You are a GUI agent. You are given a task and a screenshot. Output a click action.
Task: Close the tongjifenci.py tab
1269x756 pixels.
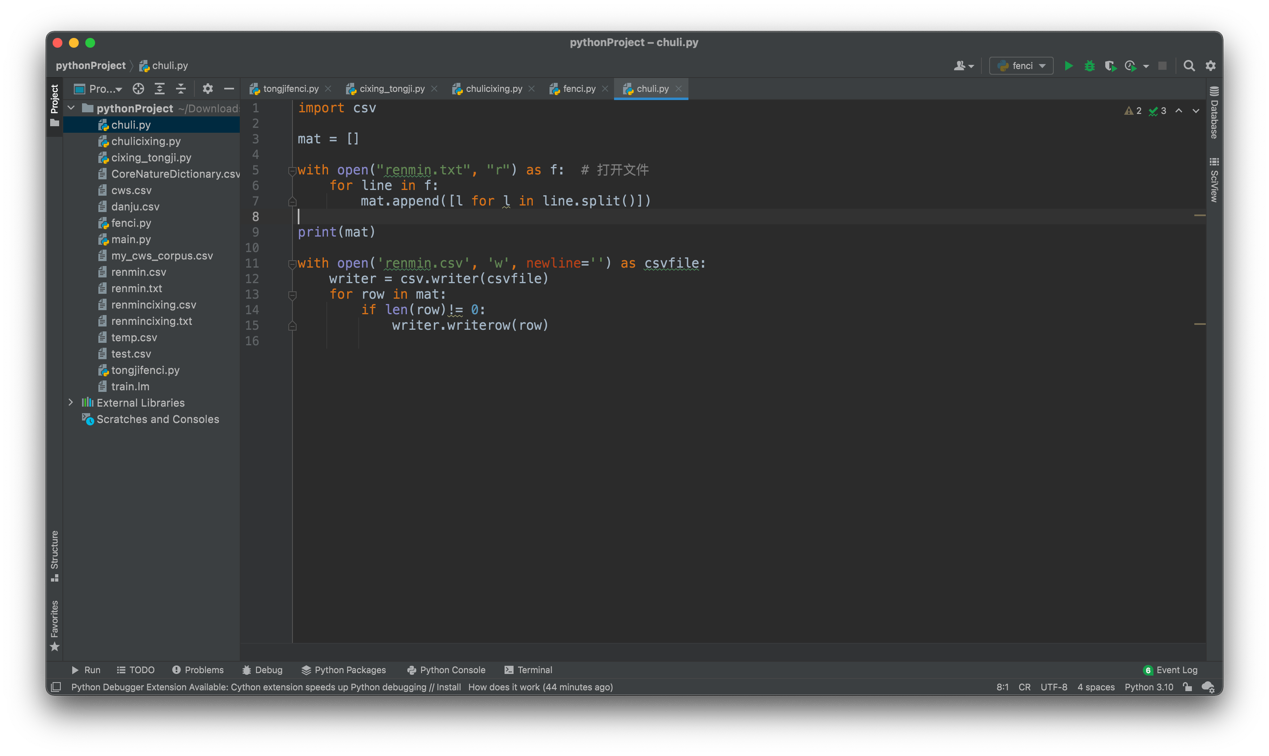pyautogui.click(x=328, y=89)
